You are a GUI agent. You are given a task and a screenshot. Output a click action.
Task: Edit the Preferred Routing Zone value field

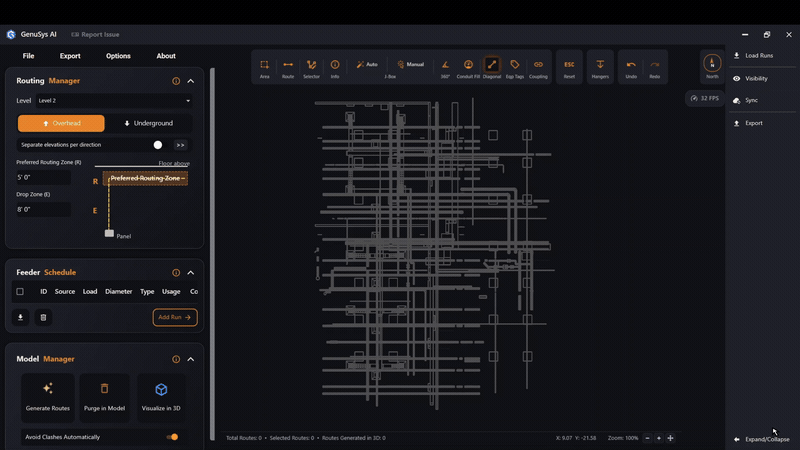click(43, 178)
